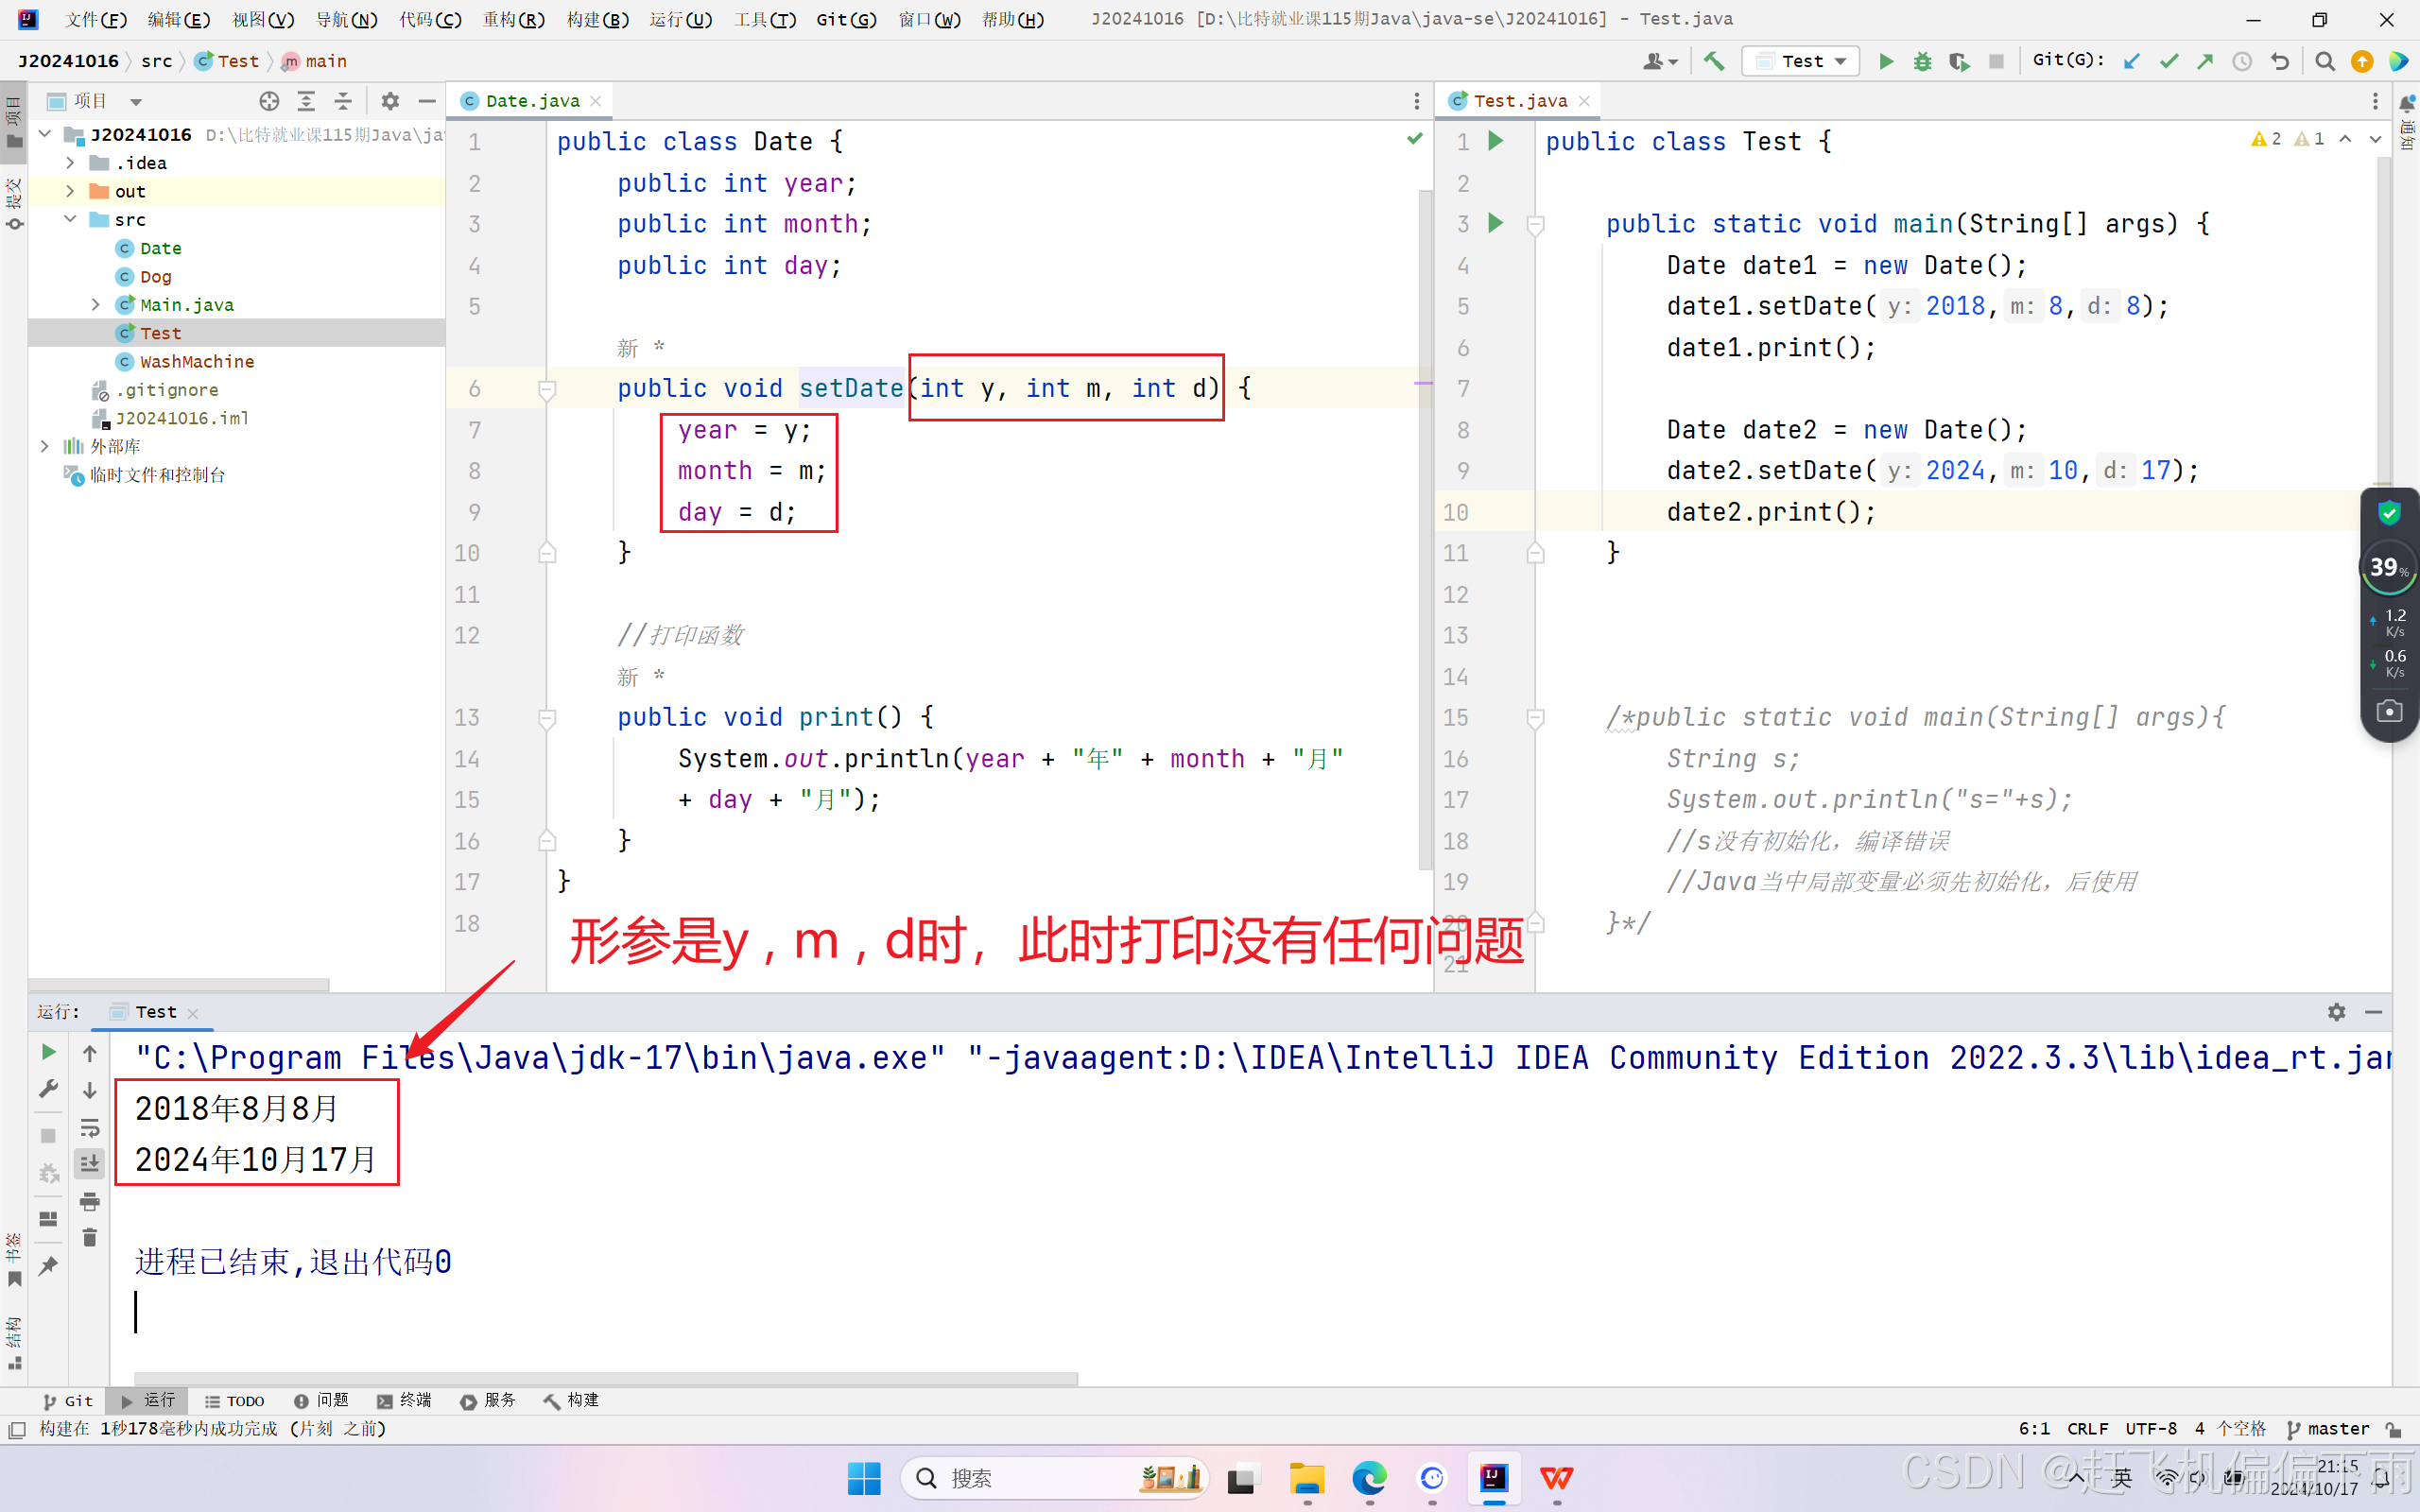Toggle soft-wrap in run console sidebar
This screenshot has height=1512, width=2420.
90,1127
